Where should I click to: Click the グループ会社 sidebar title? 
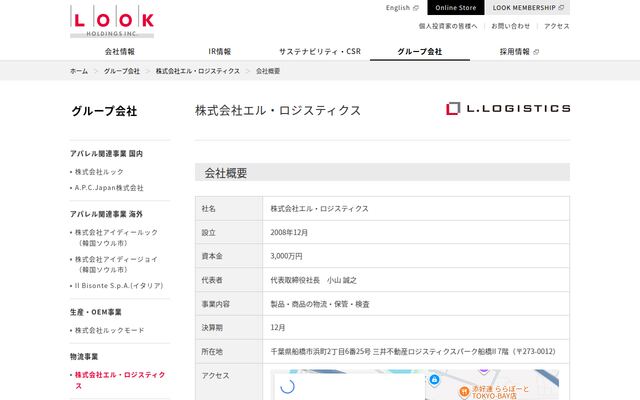pyautogui.click(x=104, y=111)
